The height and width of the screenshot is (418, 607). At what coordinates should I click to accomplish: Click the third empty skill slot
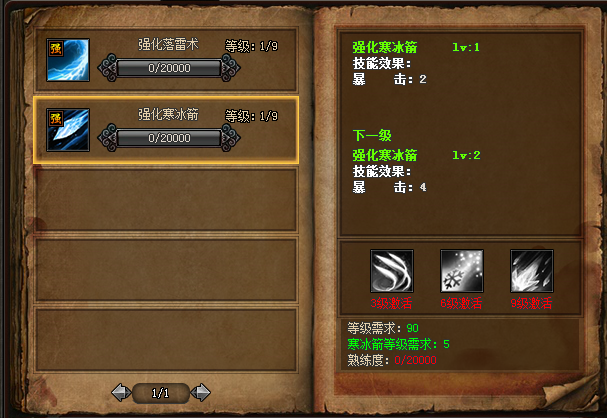(166, 200)
